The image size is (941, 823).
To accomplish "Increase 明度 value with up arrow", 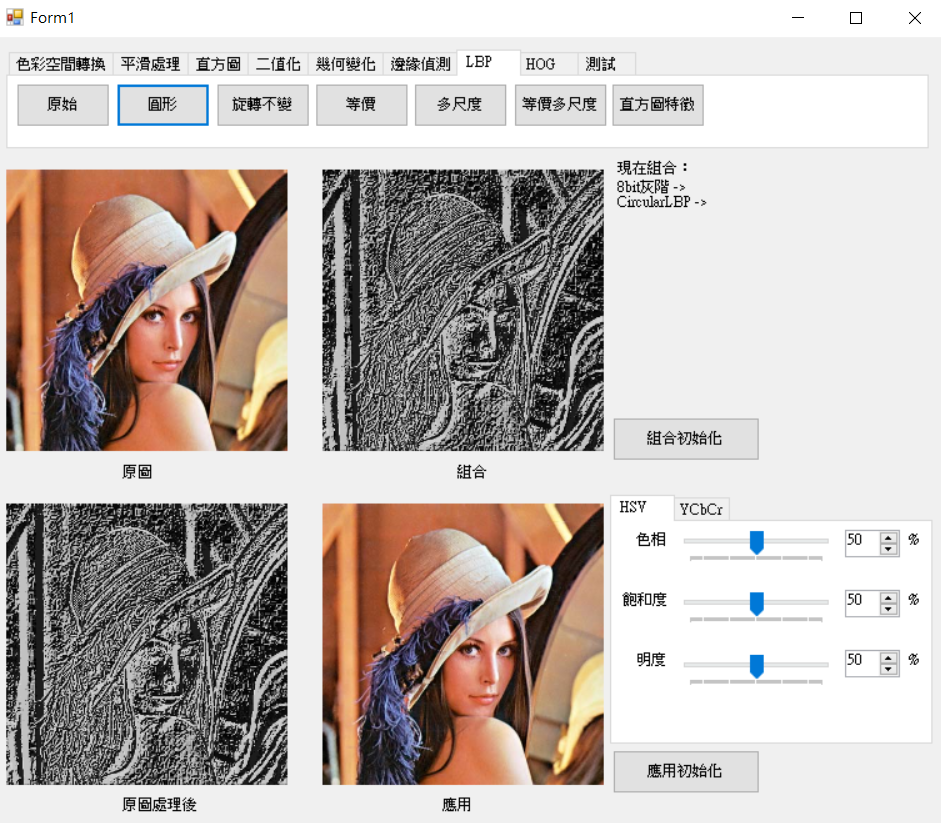I will pyautogui.click(x=889, y=658).
